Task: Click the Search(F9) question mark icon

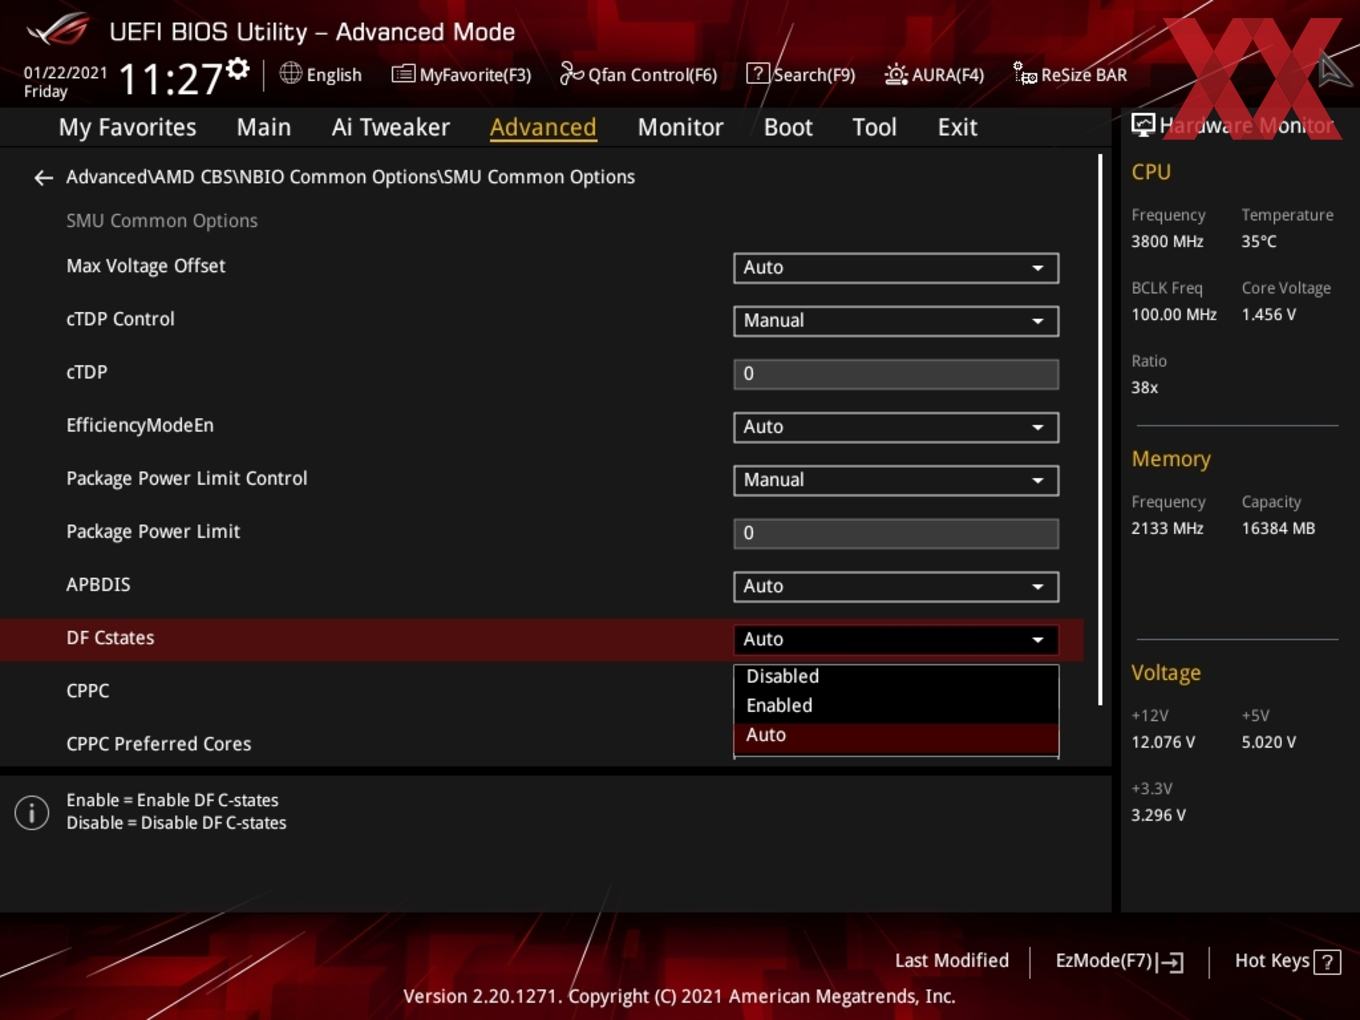Action: coord(758,74)
